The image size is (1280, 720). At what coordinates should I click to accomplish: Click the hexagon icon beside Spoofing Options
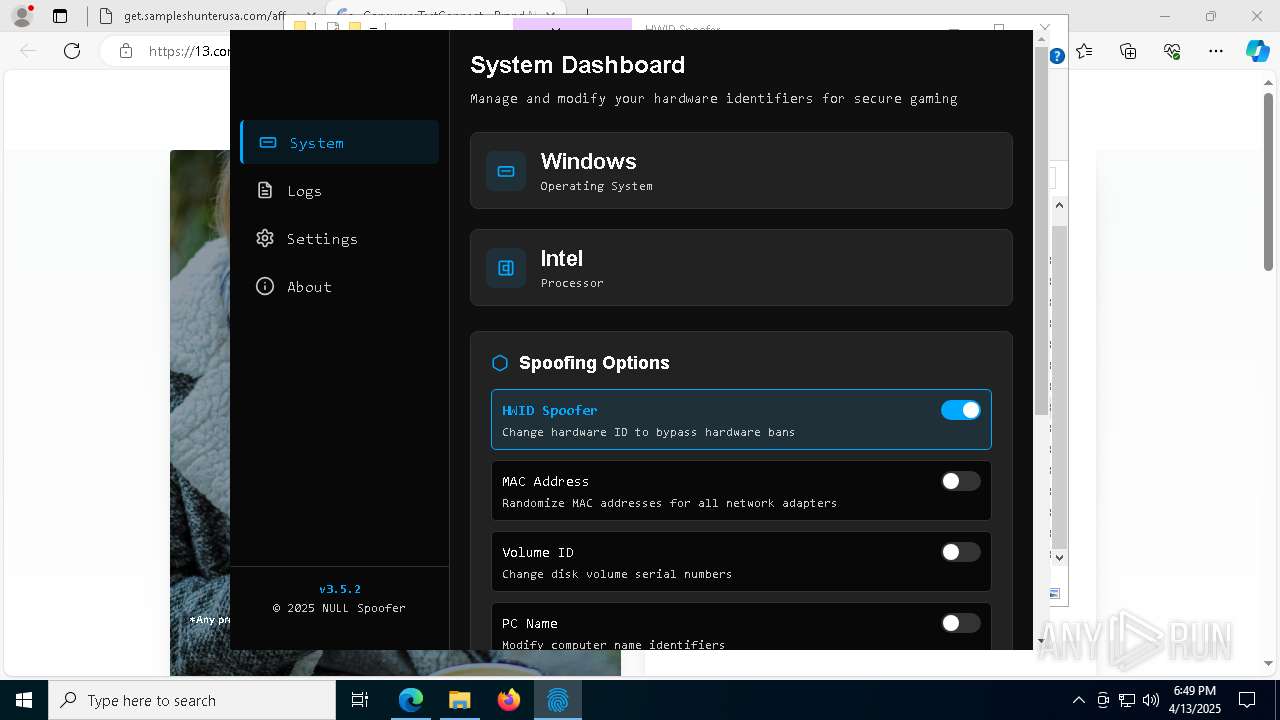pyautogui.click(x=500, y=363)
